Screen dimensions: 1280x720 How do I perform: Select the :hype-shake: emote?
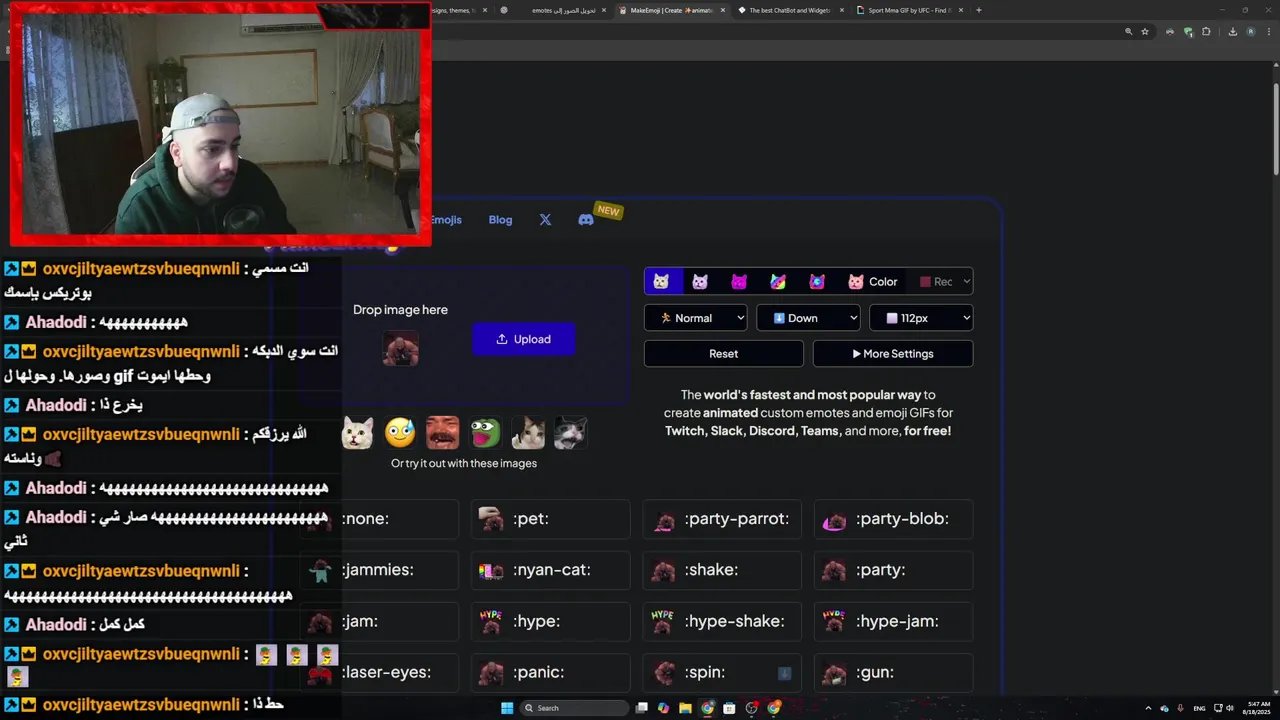point(722,622)
